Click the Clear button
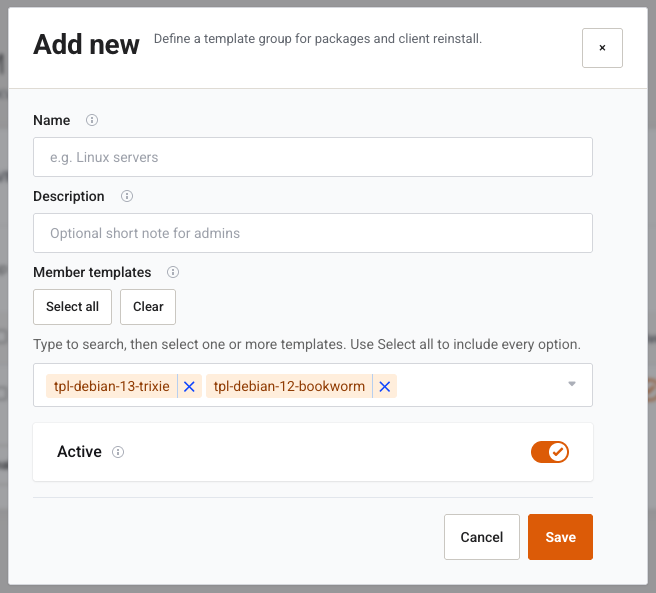656x593 pixels. [x=148, y=307]
